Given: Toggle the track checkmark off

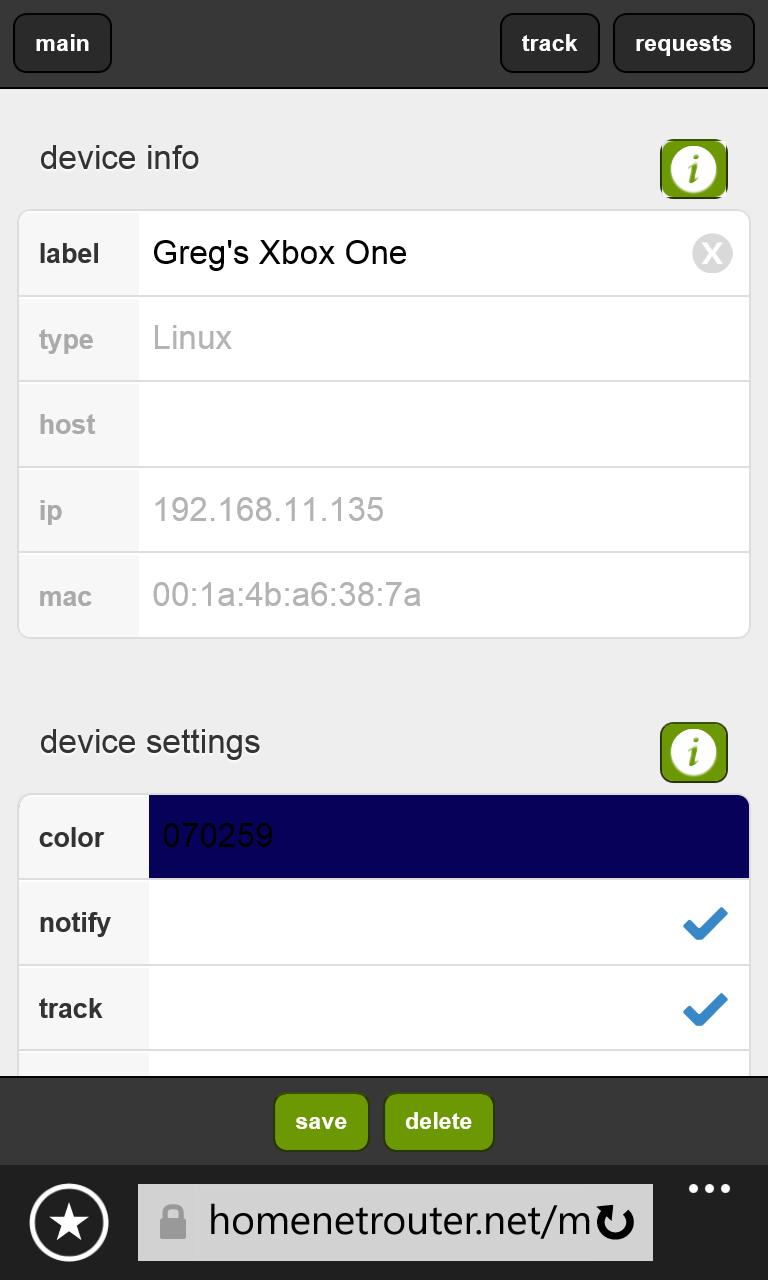Looking at the screenshot, I should [705, 1009].
